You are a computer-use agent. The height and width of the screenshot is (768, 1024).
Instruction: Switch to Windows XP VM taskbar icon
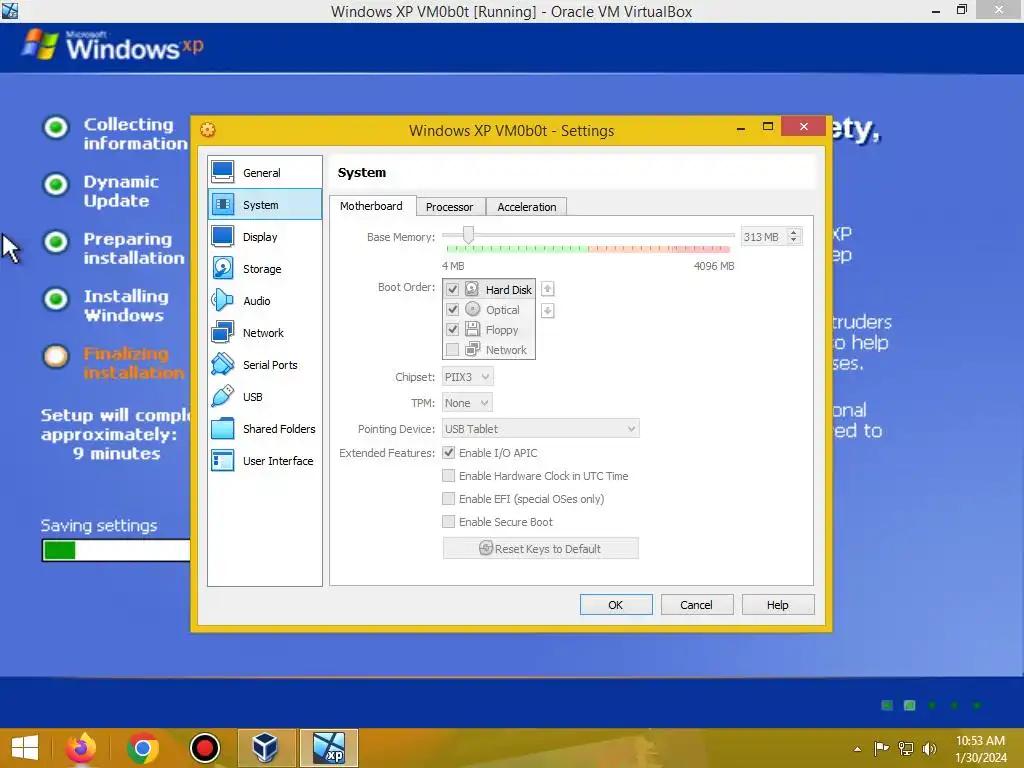click(328, 748)
